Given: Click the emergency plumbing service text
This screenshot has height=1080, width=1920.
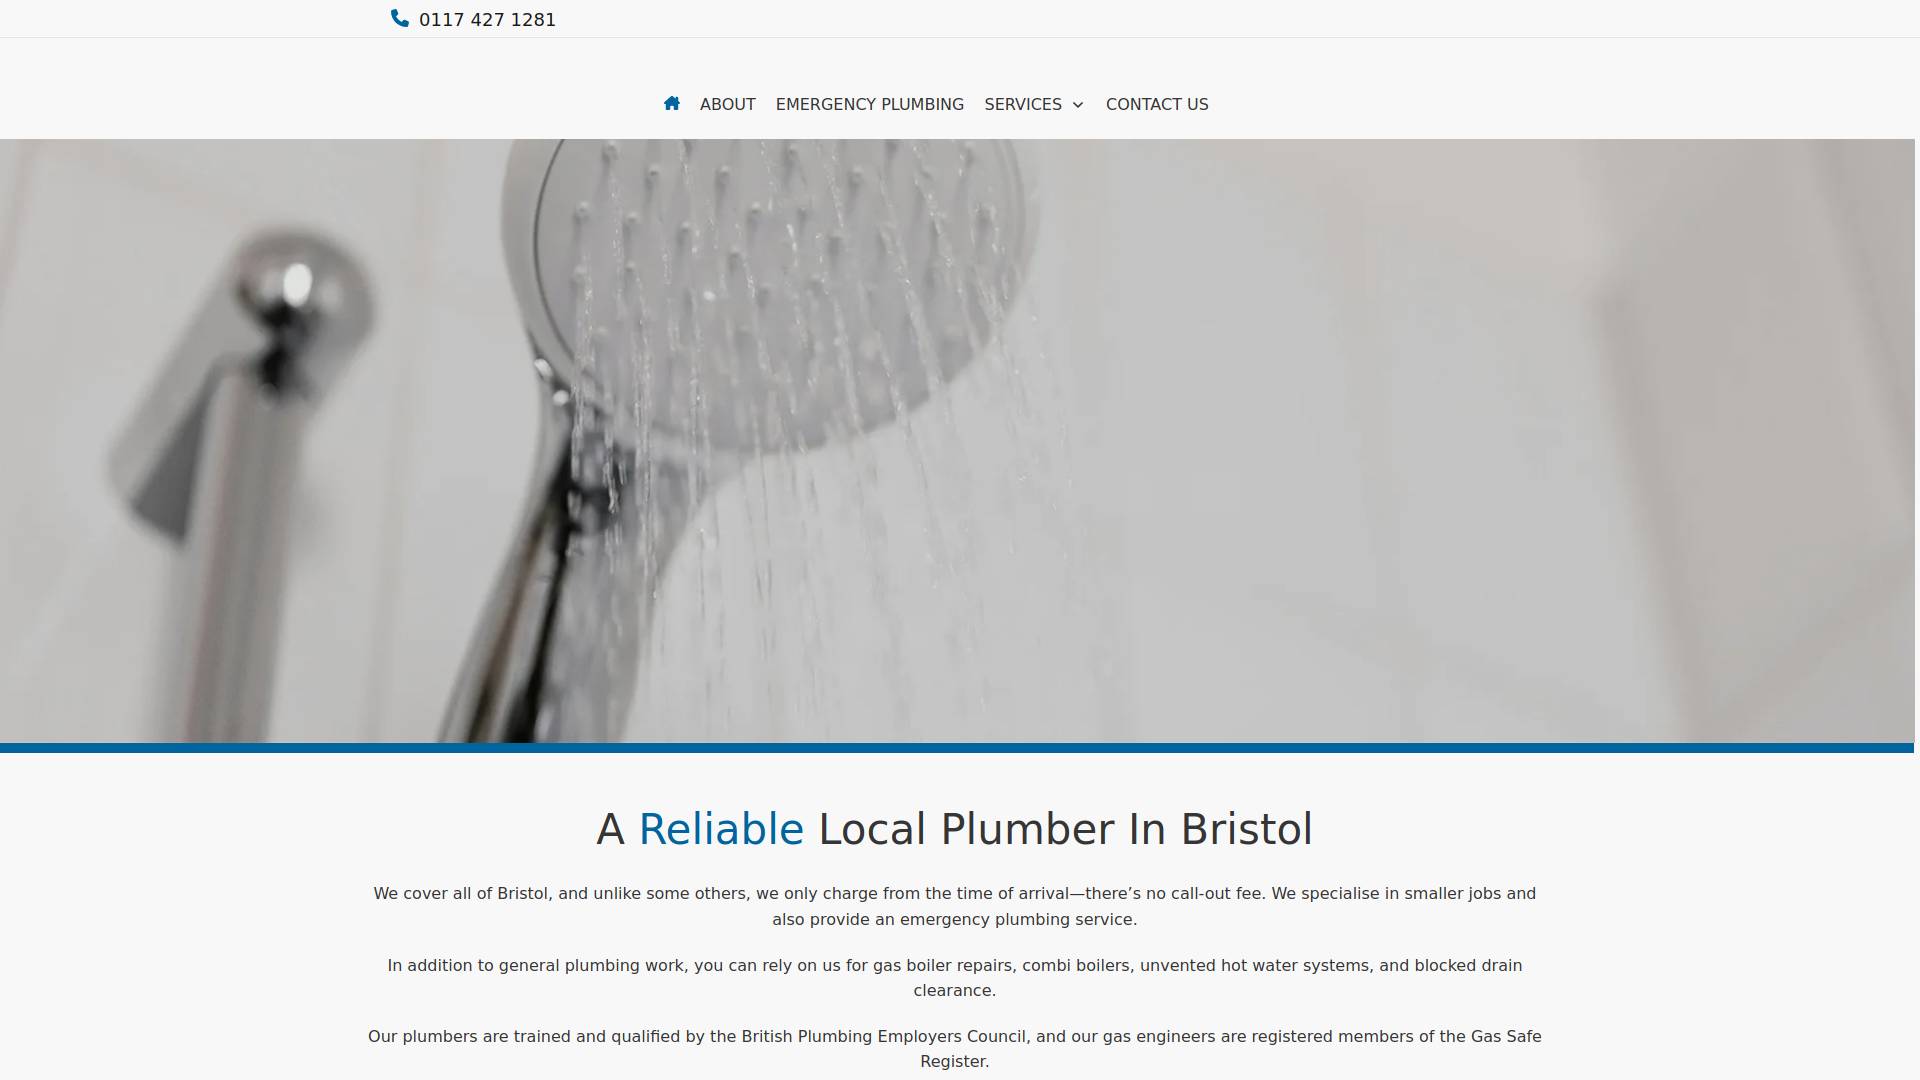Looking at the screenshot, I should coord(1016,919).
